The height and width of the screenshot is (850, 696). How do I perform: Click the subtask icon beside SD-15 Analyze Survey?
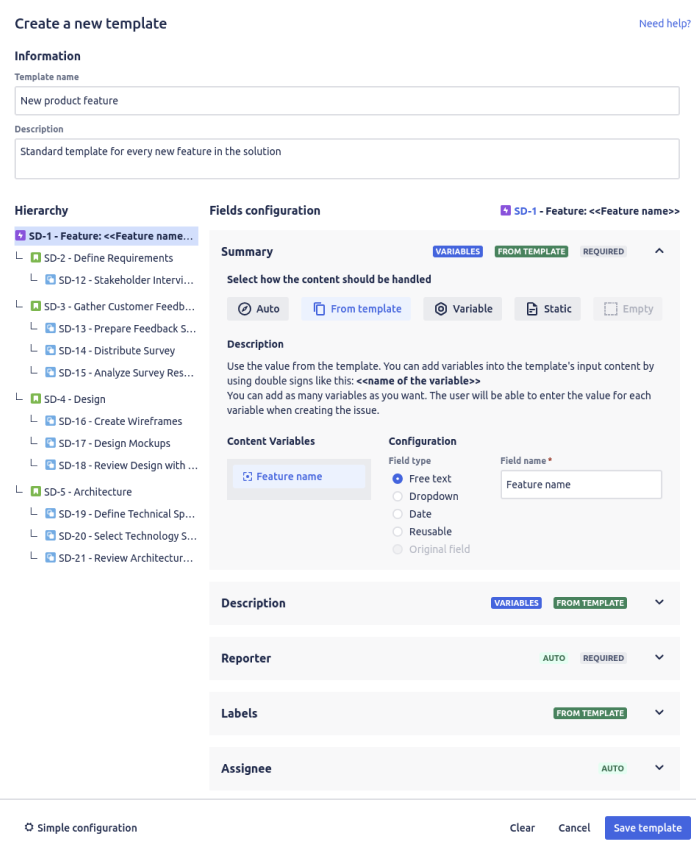(x=50, y=372)
